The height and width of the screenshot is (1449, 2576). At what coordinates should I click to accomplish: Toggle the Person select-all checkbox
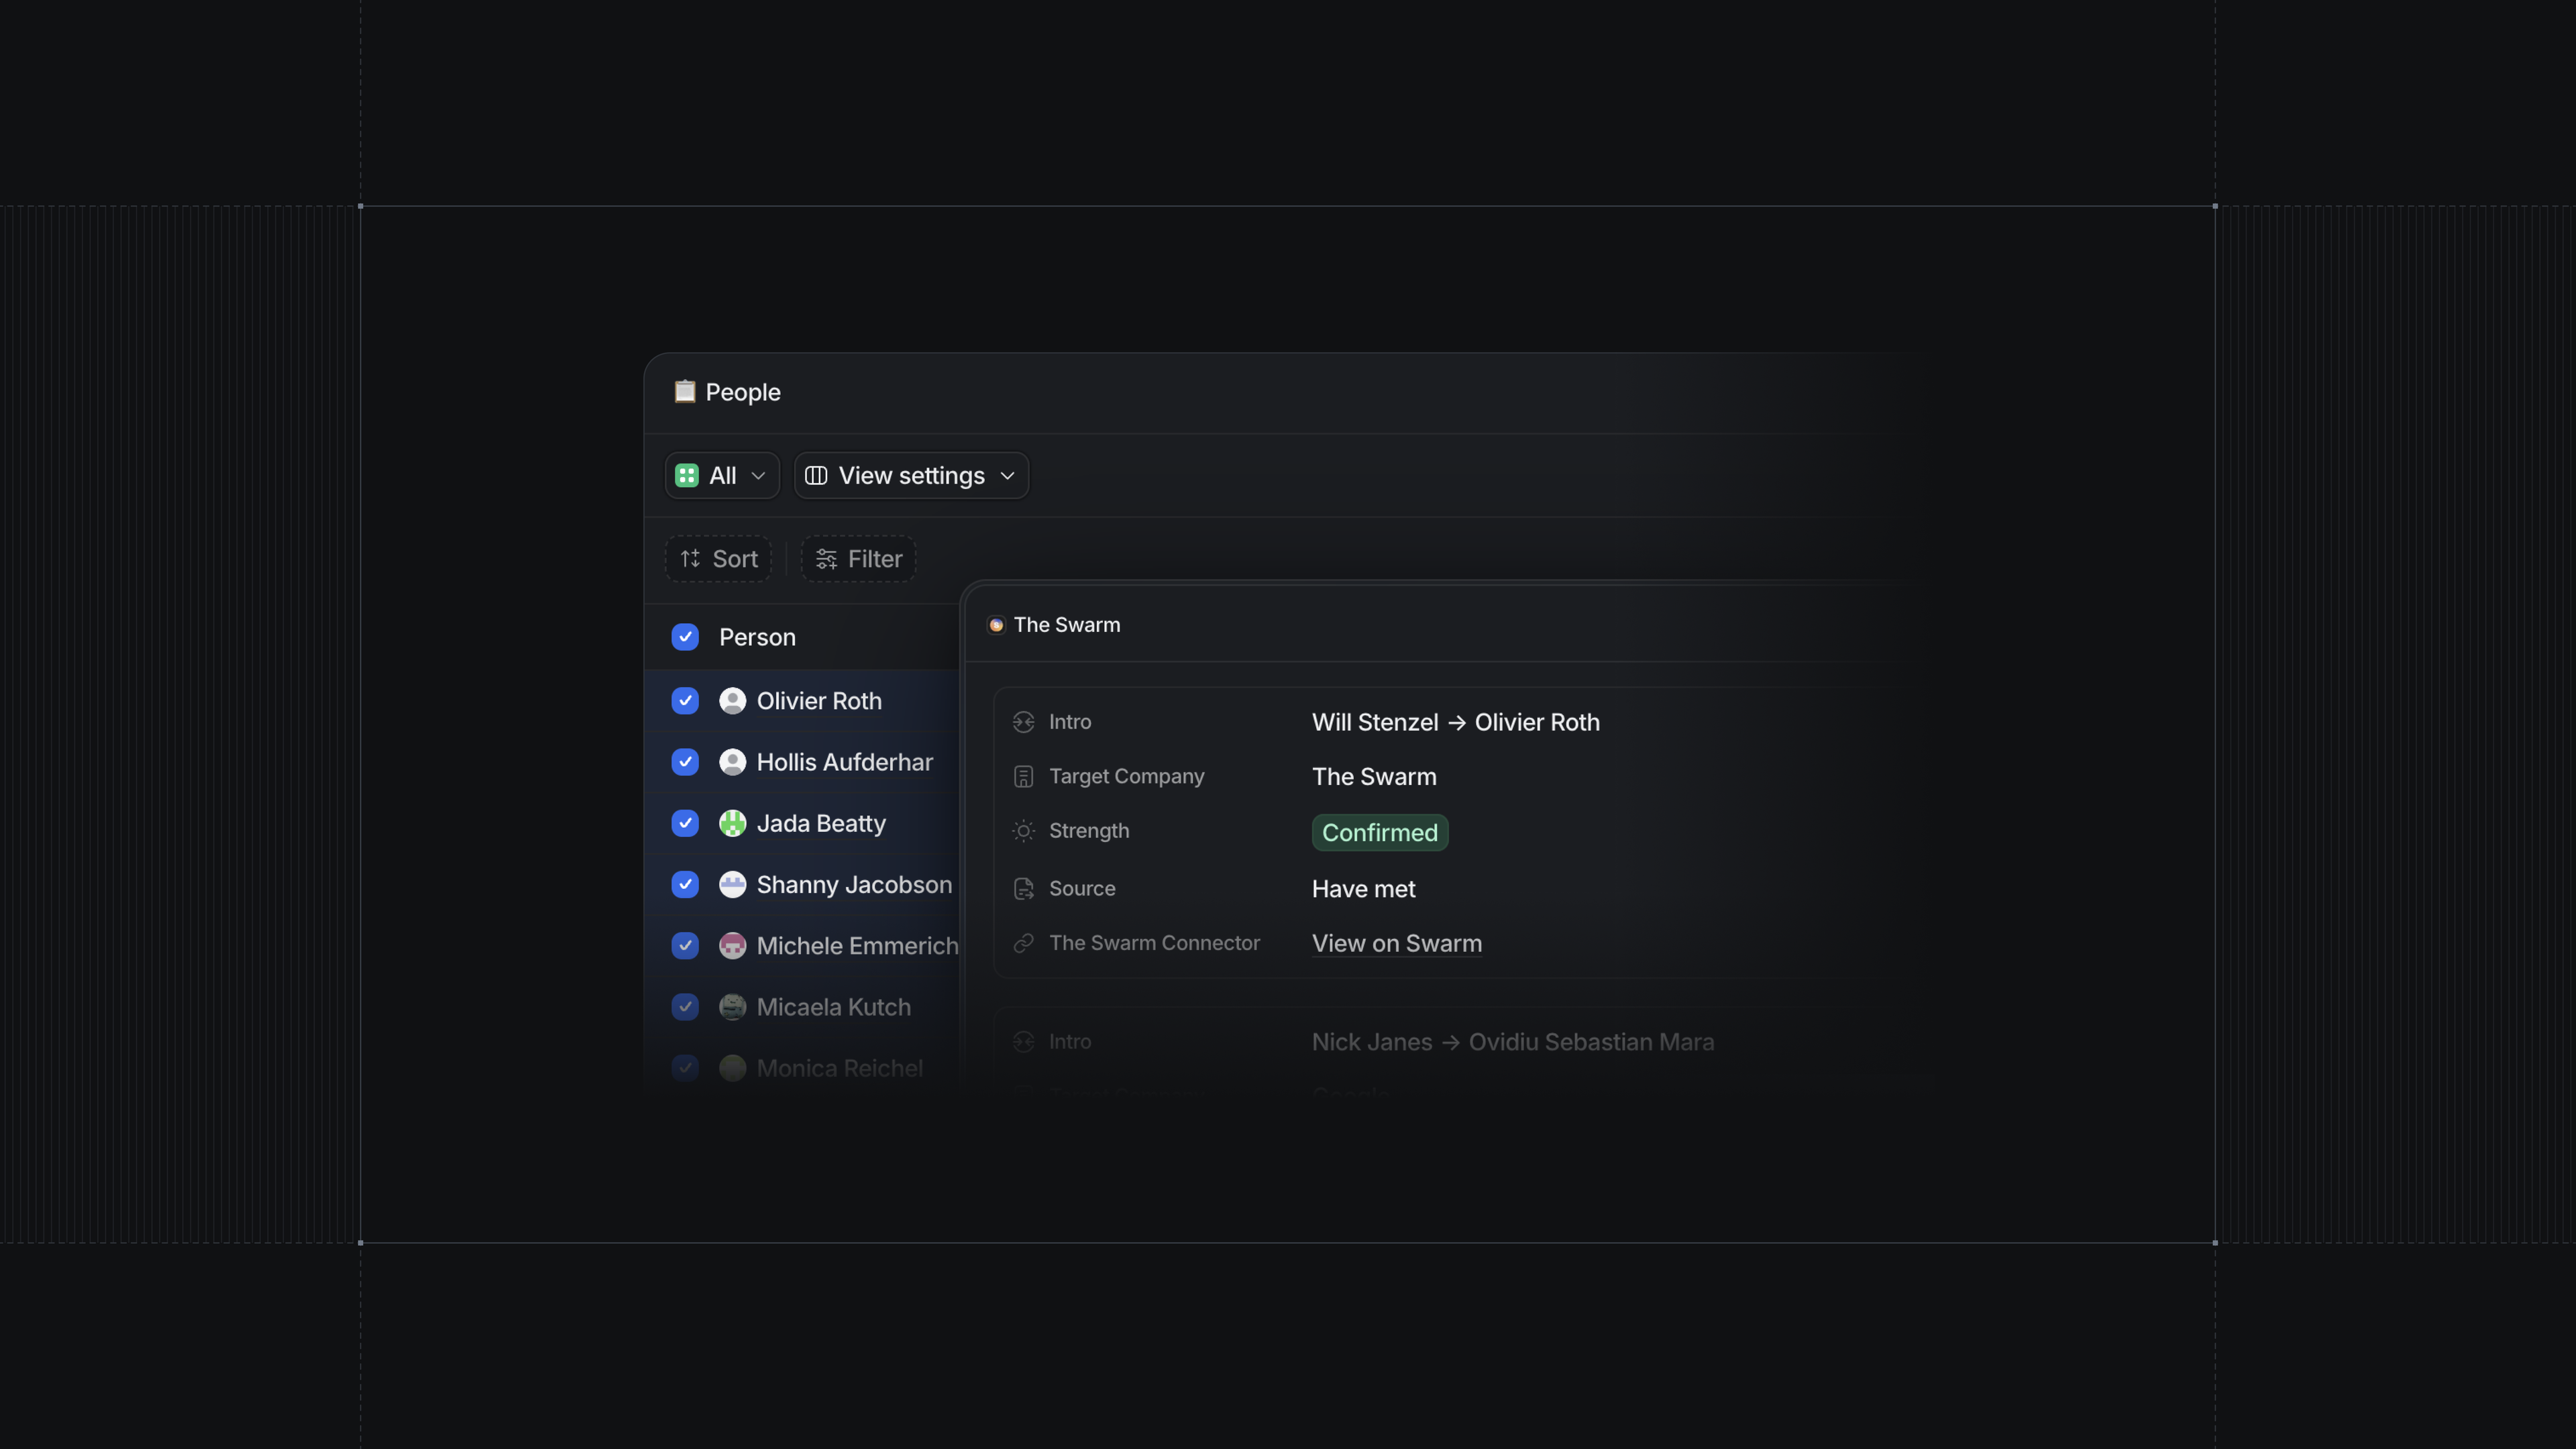tap(685, 637)
